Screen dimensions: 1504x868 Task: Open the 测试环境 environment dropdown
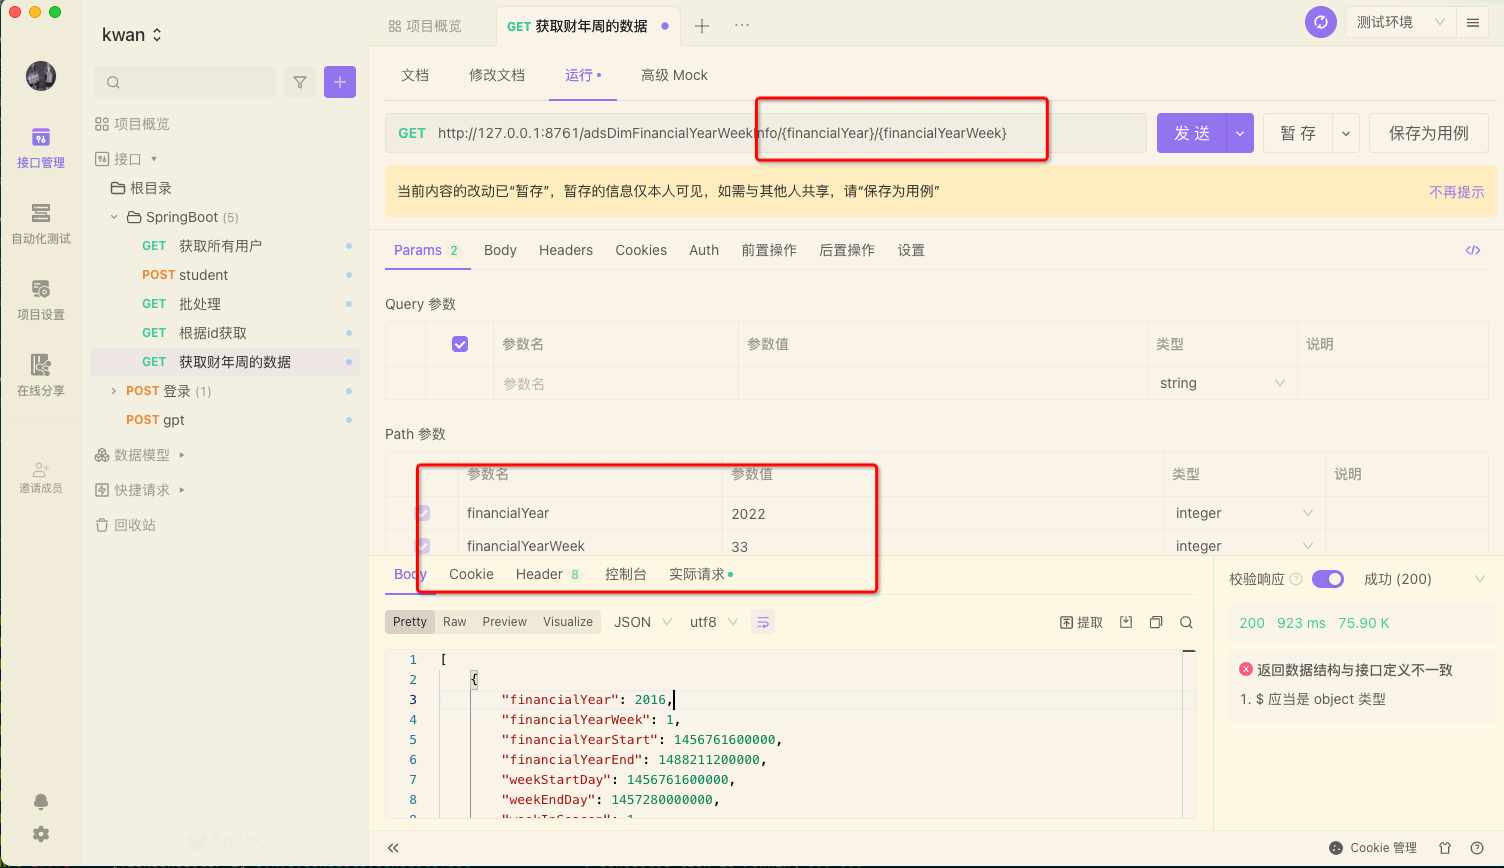click(x=1400, y=22)
